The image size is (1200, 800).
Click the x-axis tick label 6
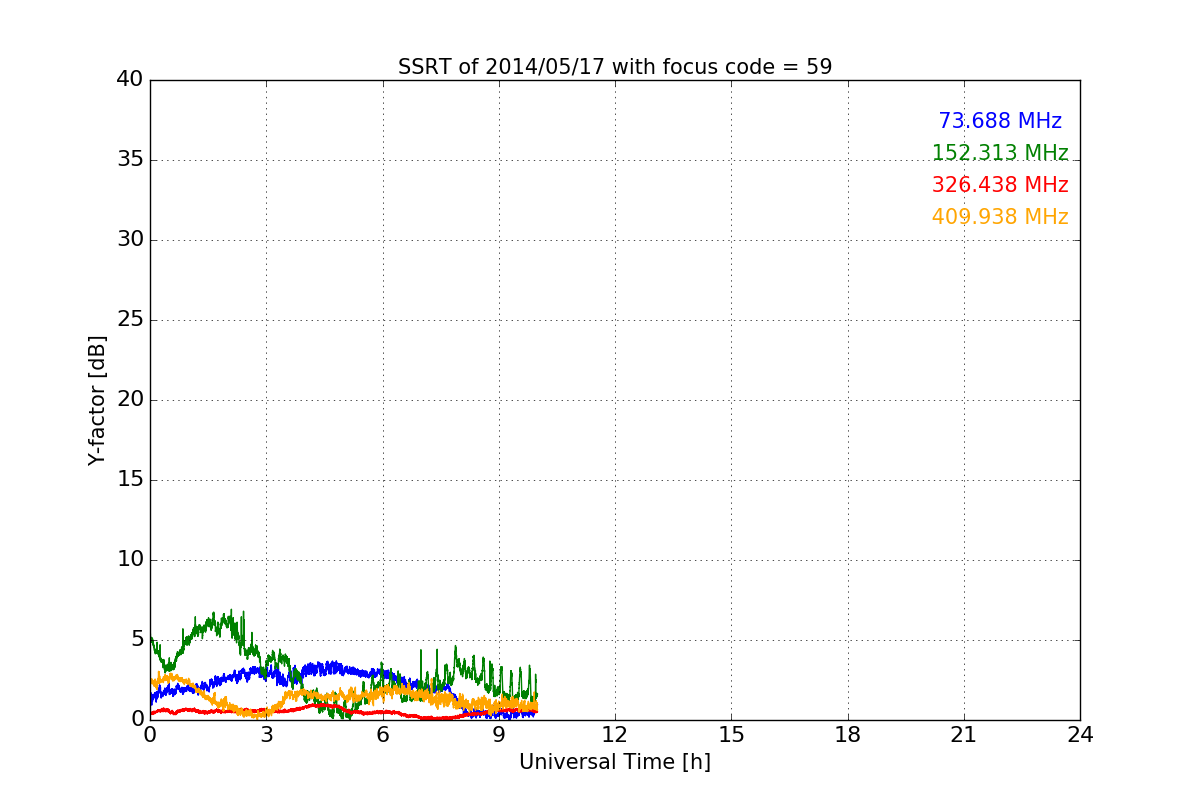[x=383, y=735]
